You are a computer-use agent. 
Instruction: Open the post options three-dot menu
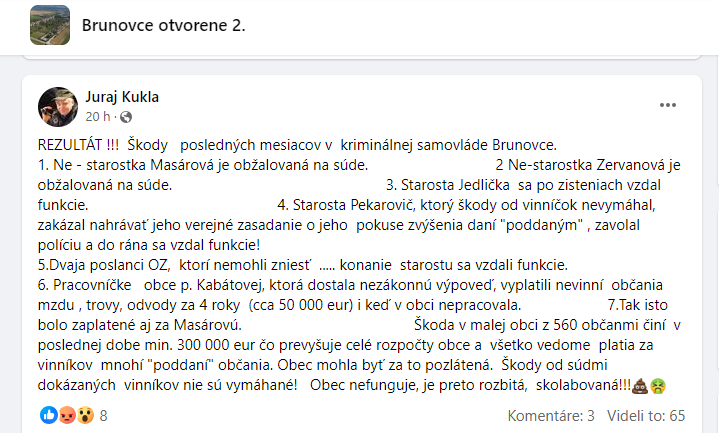[x=667, y=104]
